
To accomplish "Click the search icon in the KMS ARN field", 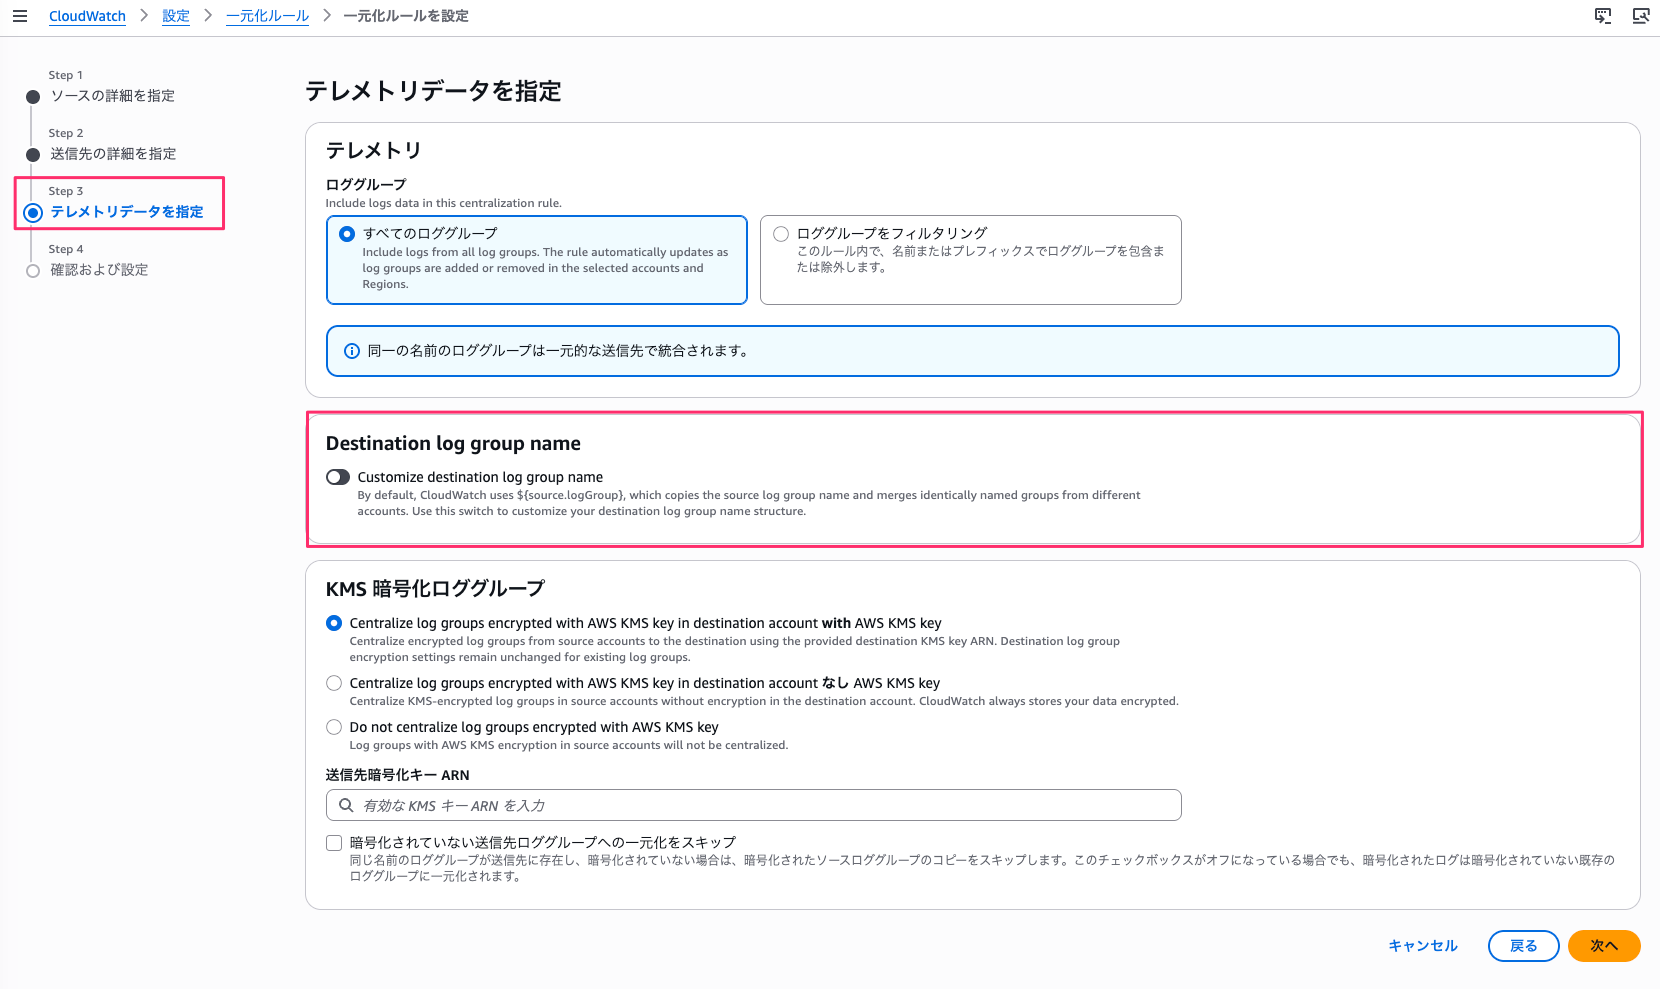I will pos(346,805).
